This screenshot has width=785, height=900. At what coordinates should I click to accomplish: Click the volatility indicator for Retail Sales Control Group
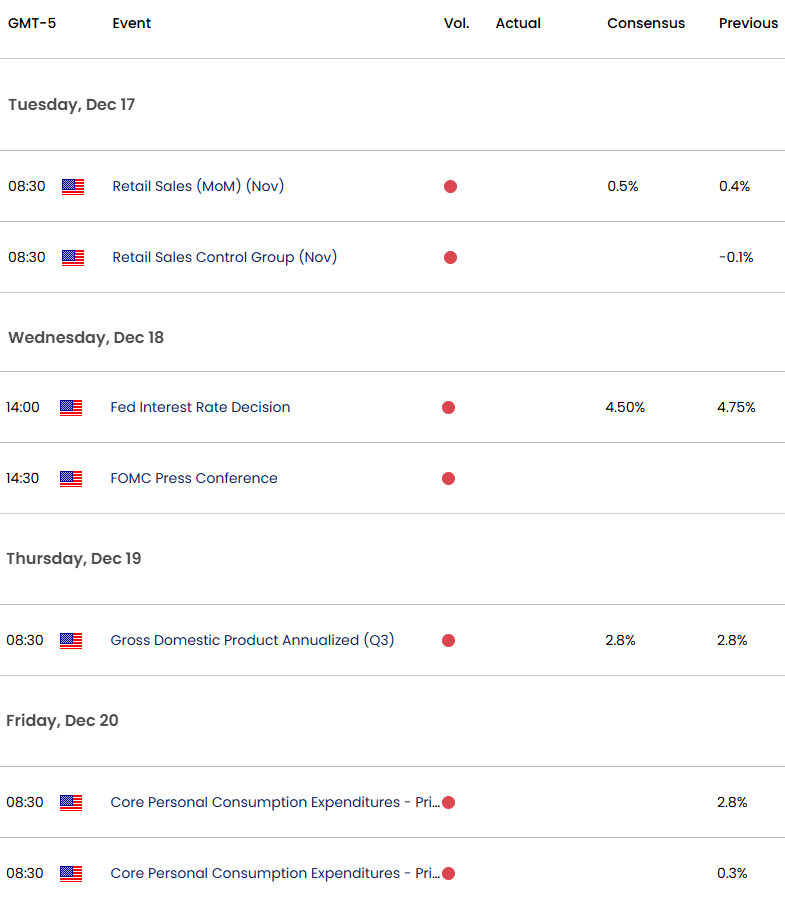coord(450,257)
